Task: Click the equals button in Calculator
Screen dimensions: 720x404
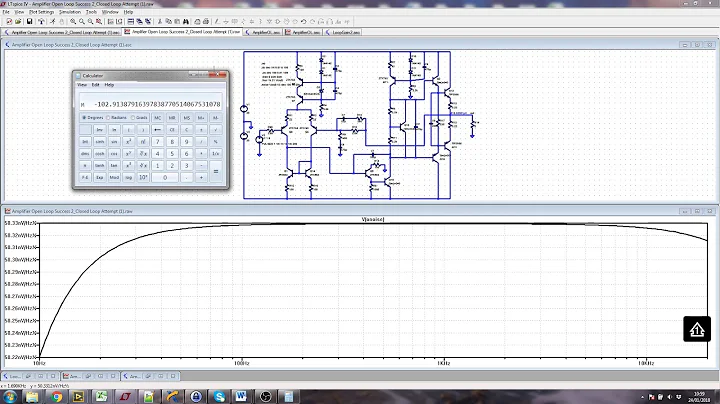Action: [216, 171]
